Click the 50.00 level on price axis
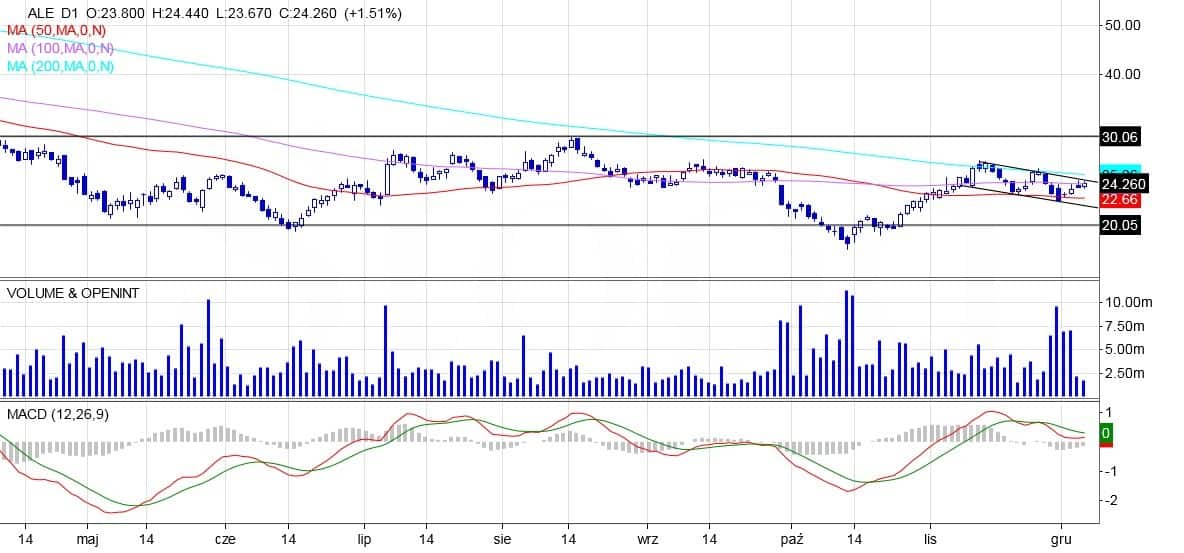The width and height of the screenshot is (1184, 553). [x=1122, y=25]
